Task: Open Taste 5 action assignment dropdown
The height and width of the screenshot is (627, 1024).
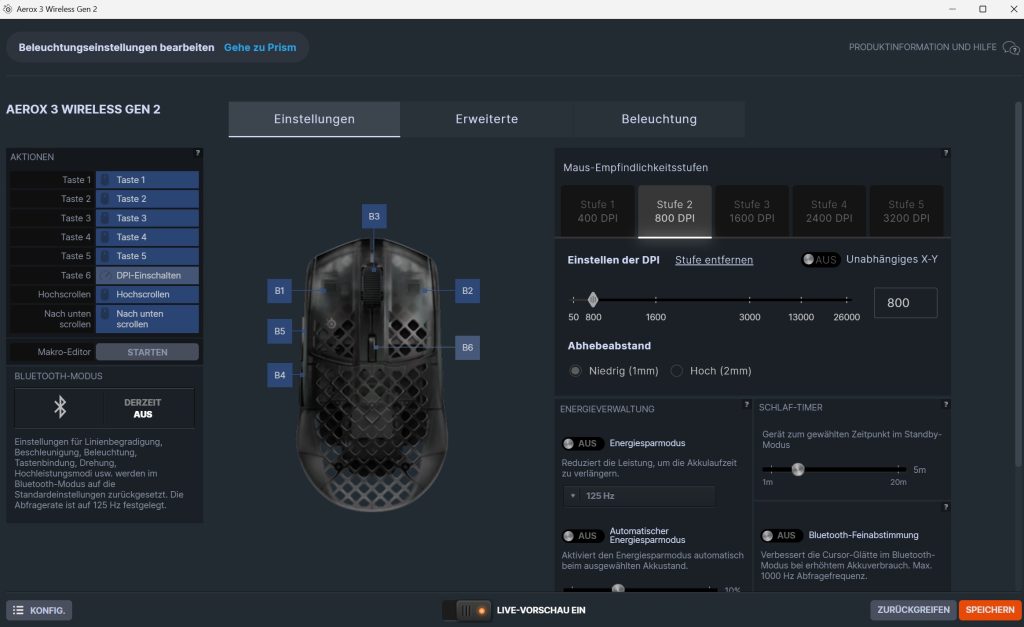Action: click(x=148, y=256)
